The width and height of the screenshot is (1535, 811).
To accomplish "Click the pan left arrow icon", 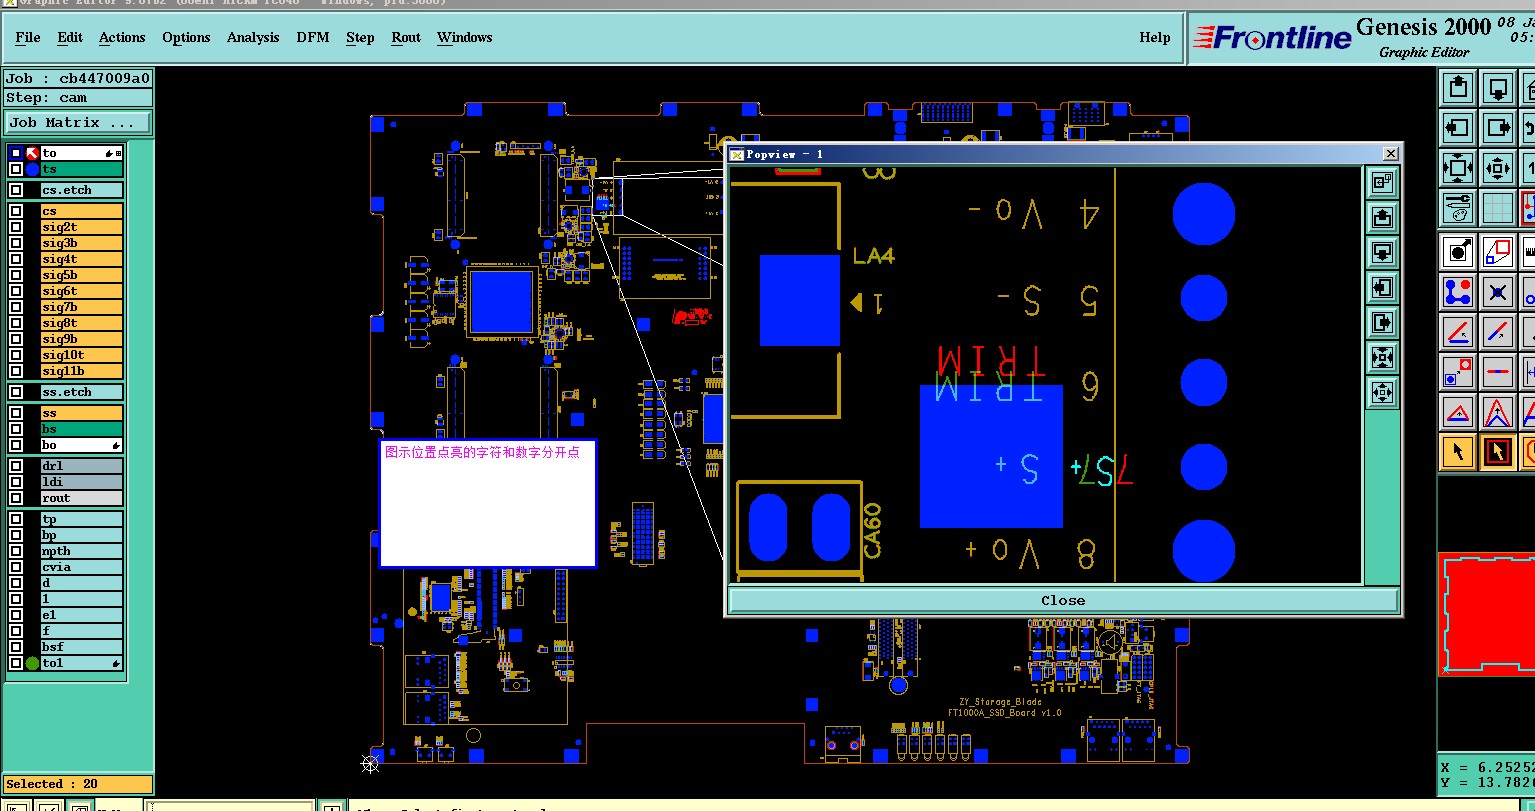I will [x=1458, y=128].
